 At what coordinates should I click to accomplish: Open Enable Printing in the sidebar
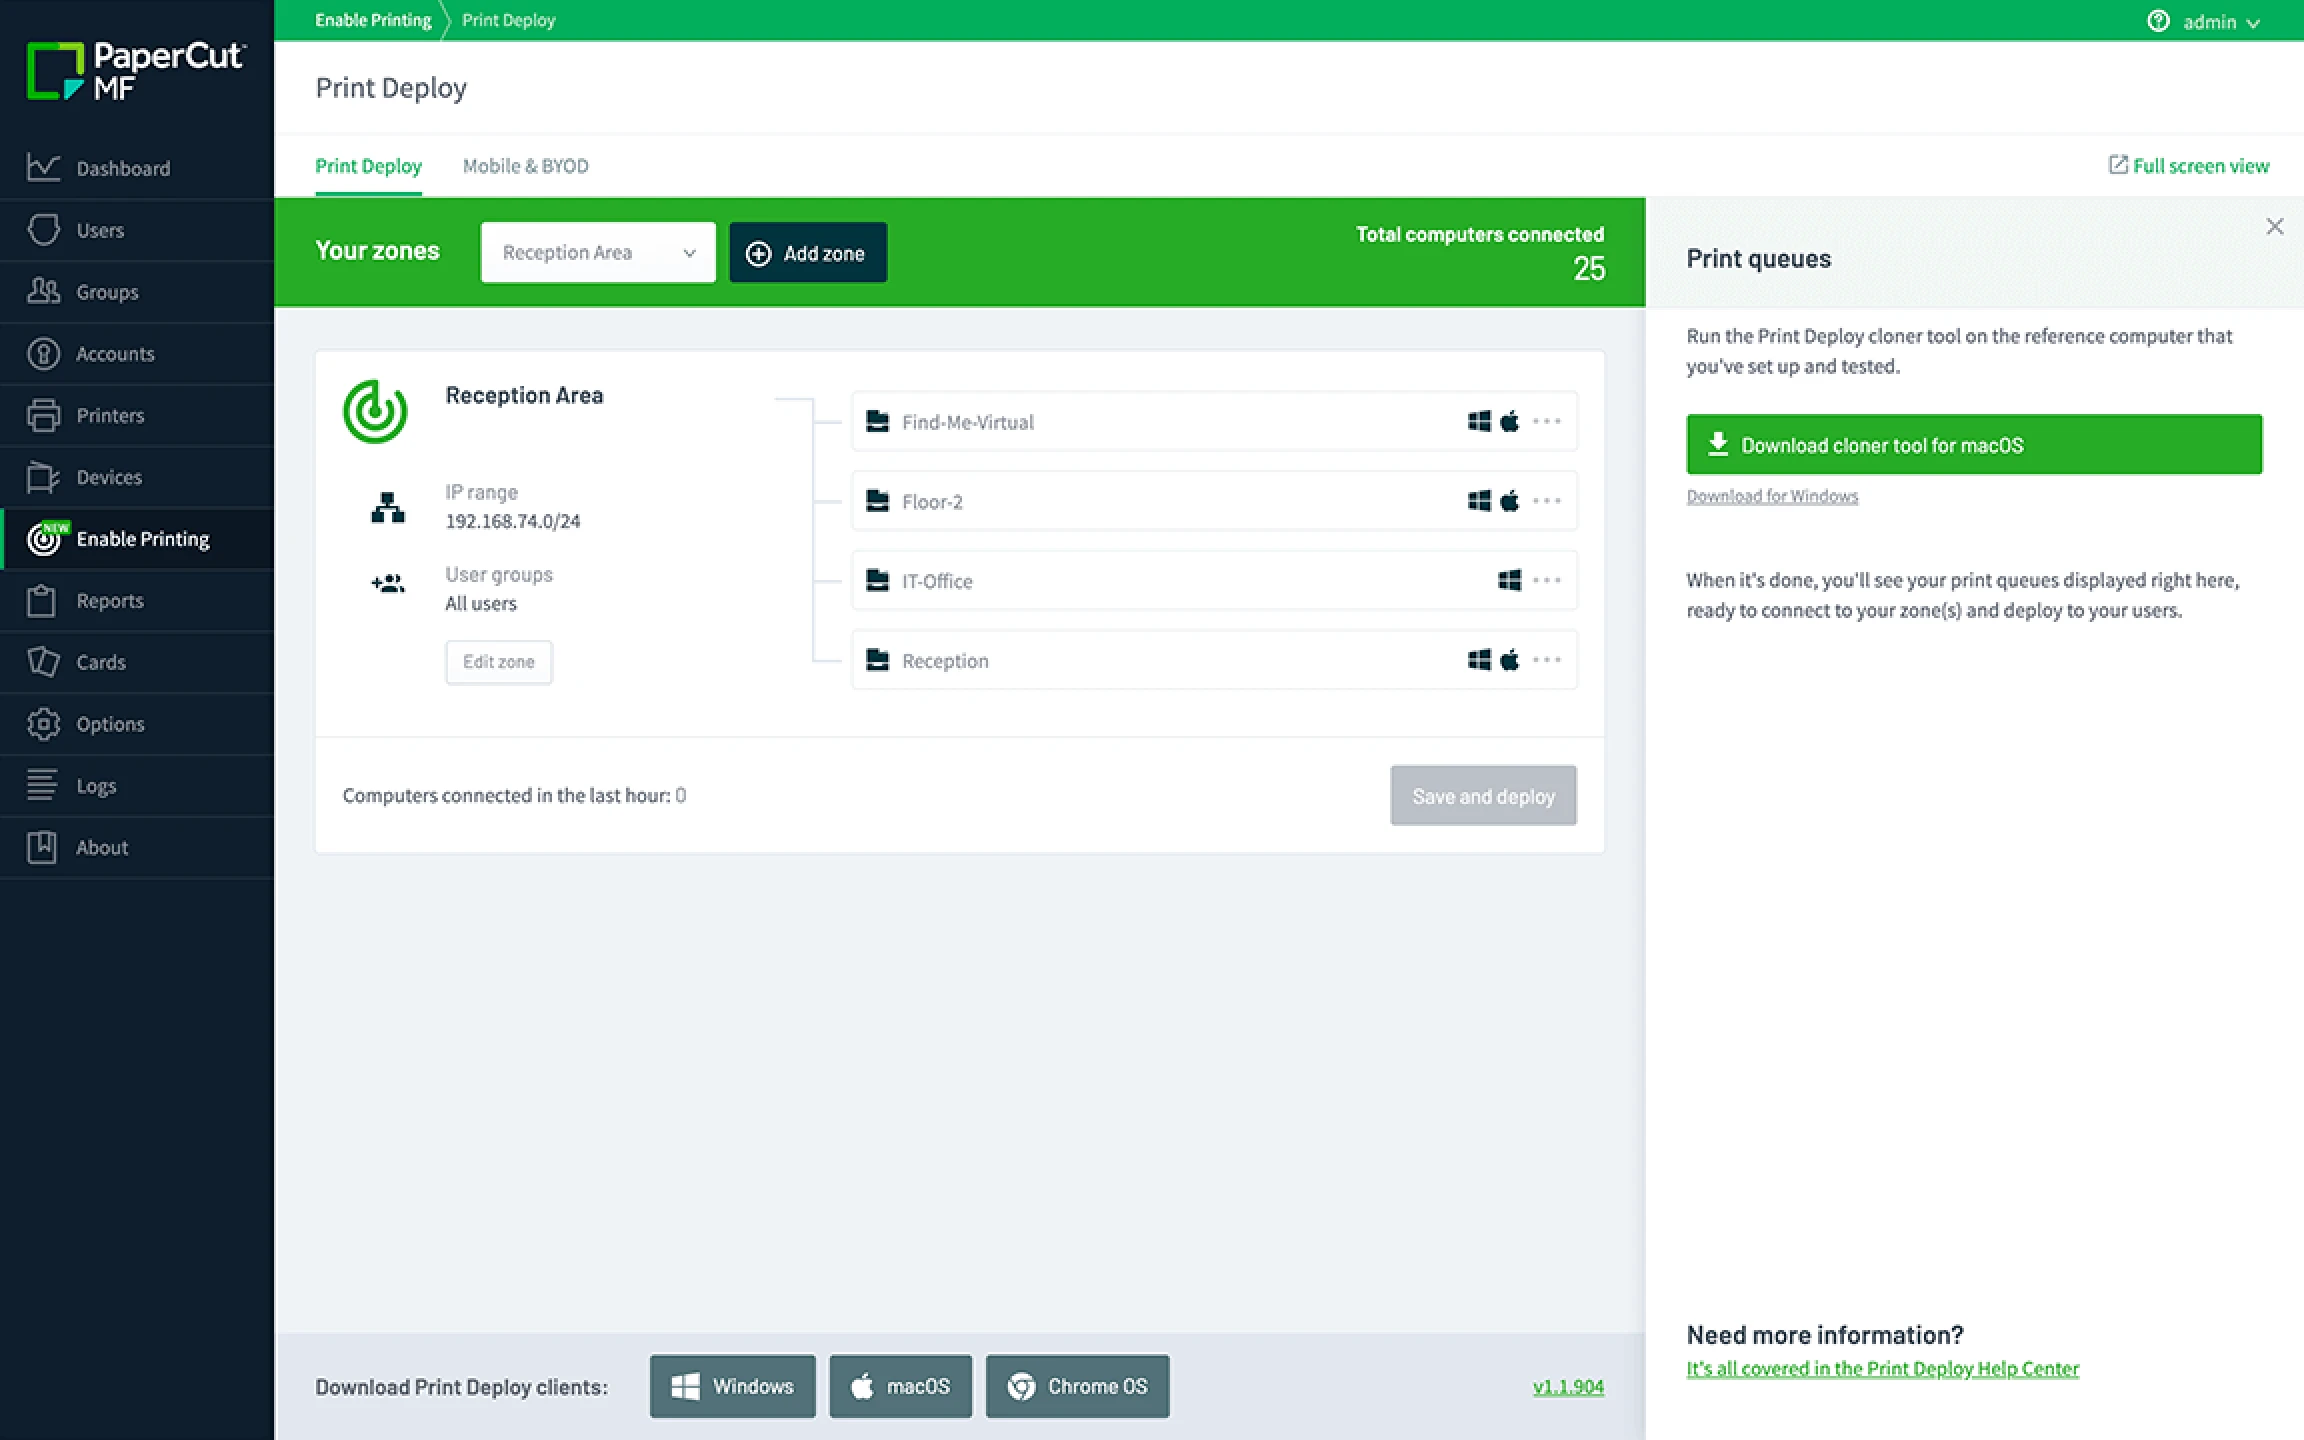pyautogui.click(x=142, y=539)
